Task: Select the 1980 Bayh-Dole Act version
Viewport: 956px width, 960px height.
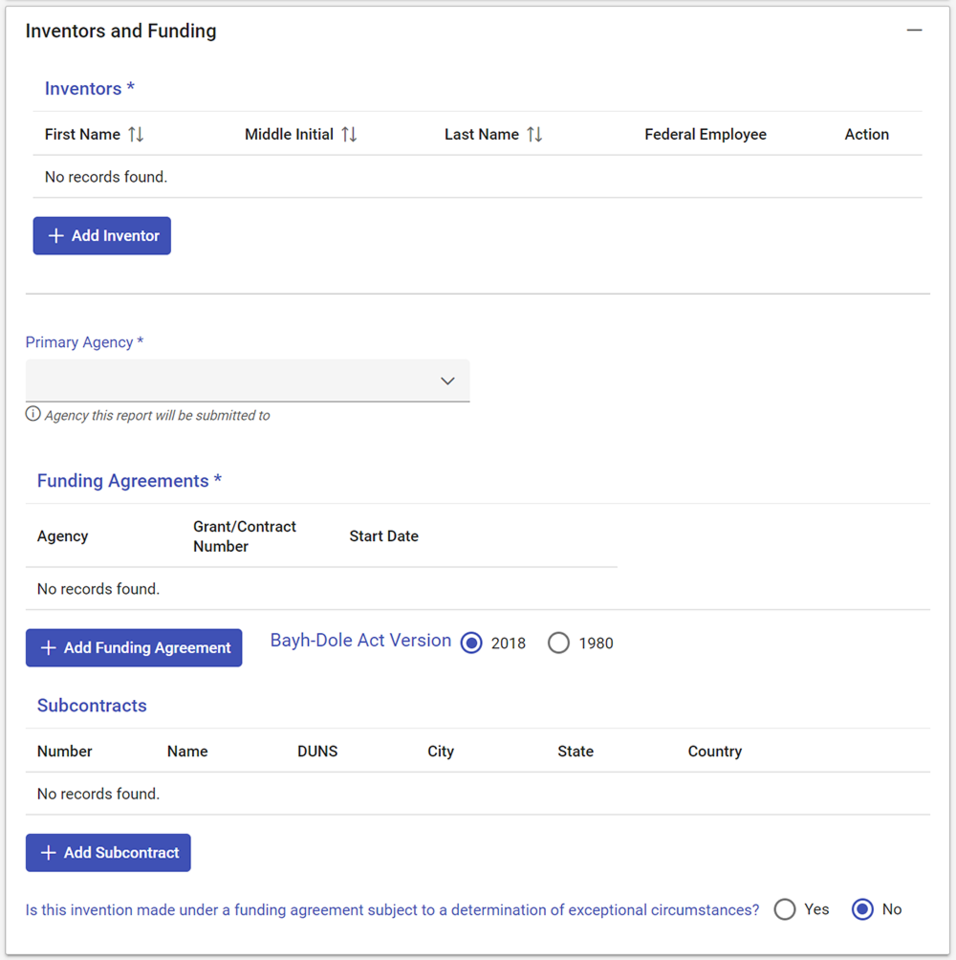Action: pyautogui.click(x=559, y=643)
